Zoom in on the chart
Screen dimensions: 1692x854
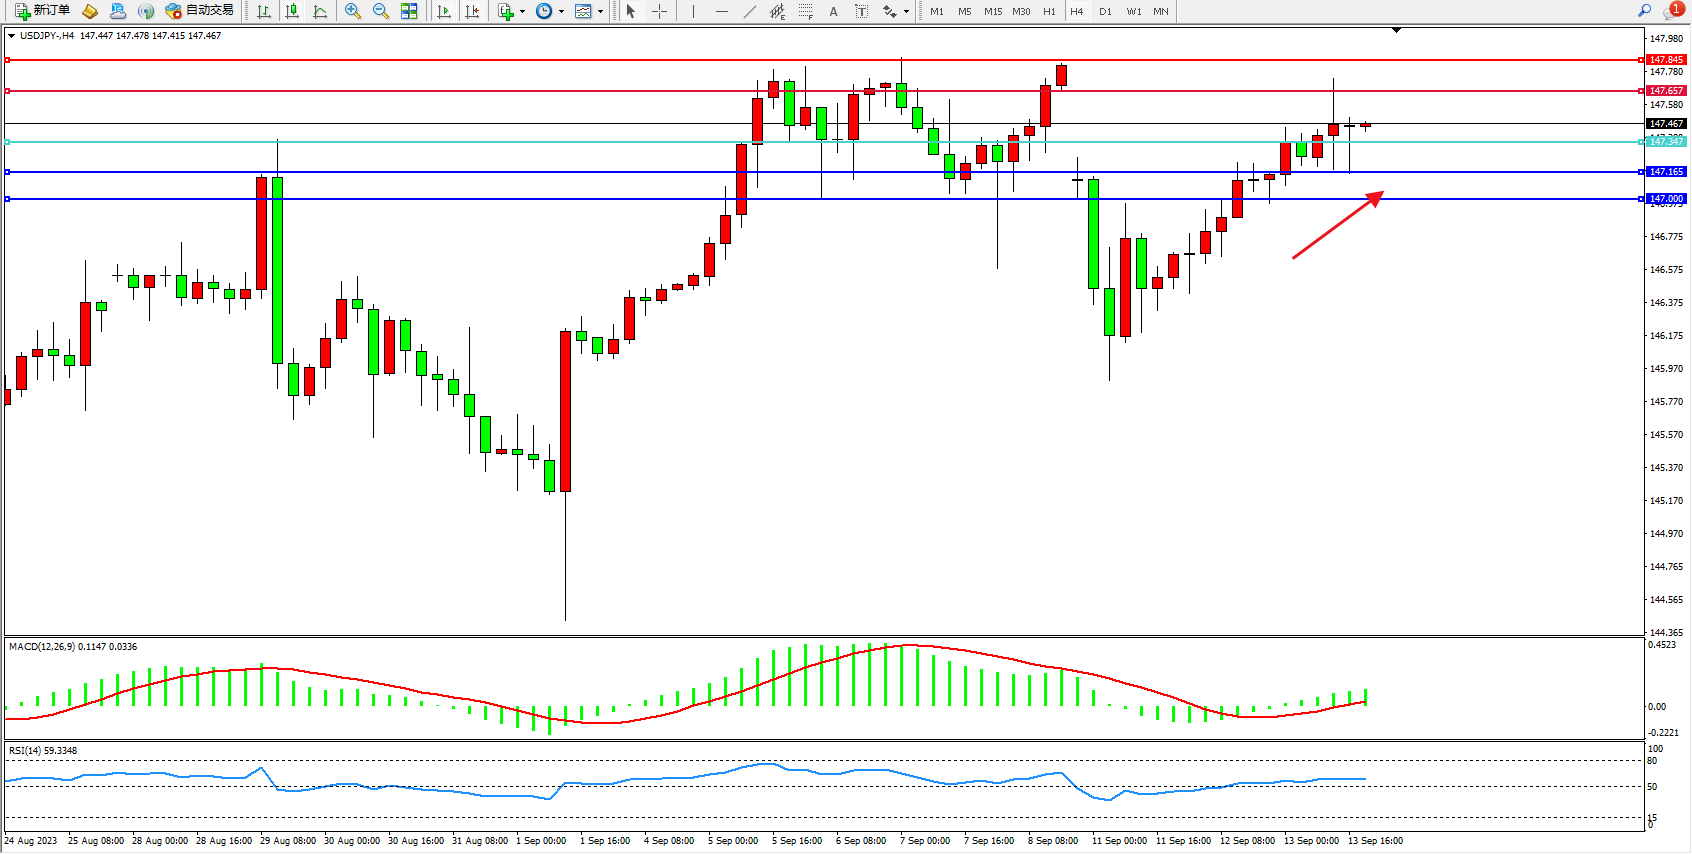coord(352,11)
